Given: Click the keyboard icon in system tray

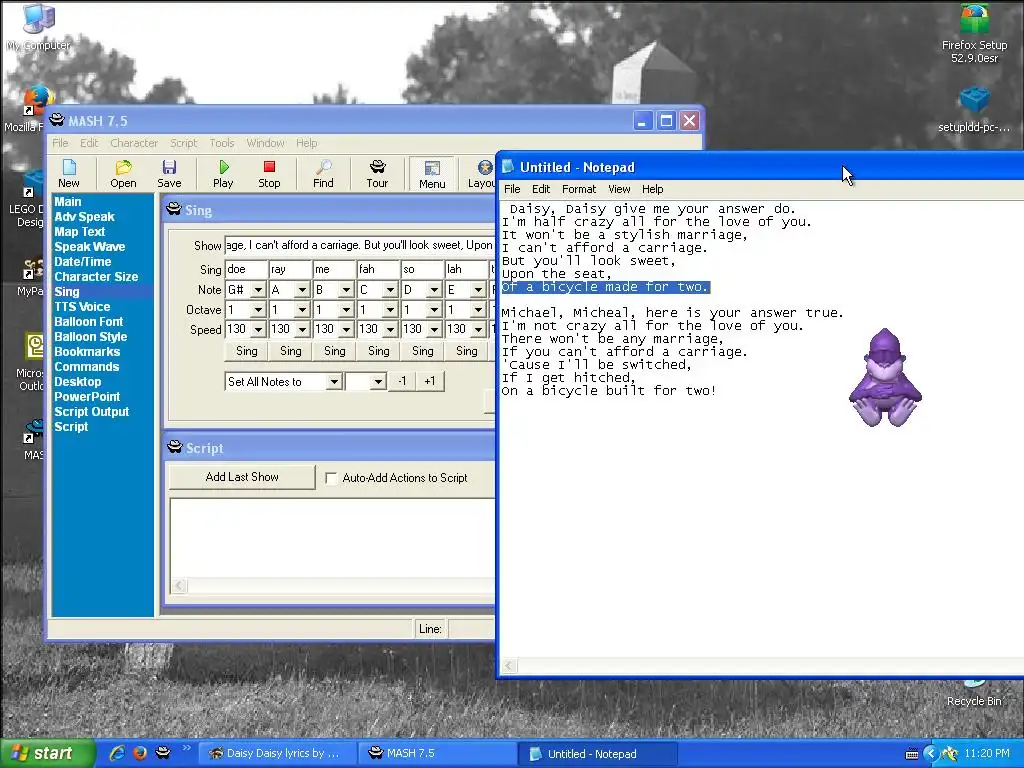Looking at the screenshot, I should (912, 754).
